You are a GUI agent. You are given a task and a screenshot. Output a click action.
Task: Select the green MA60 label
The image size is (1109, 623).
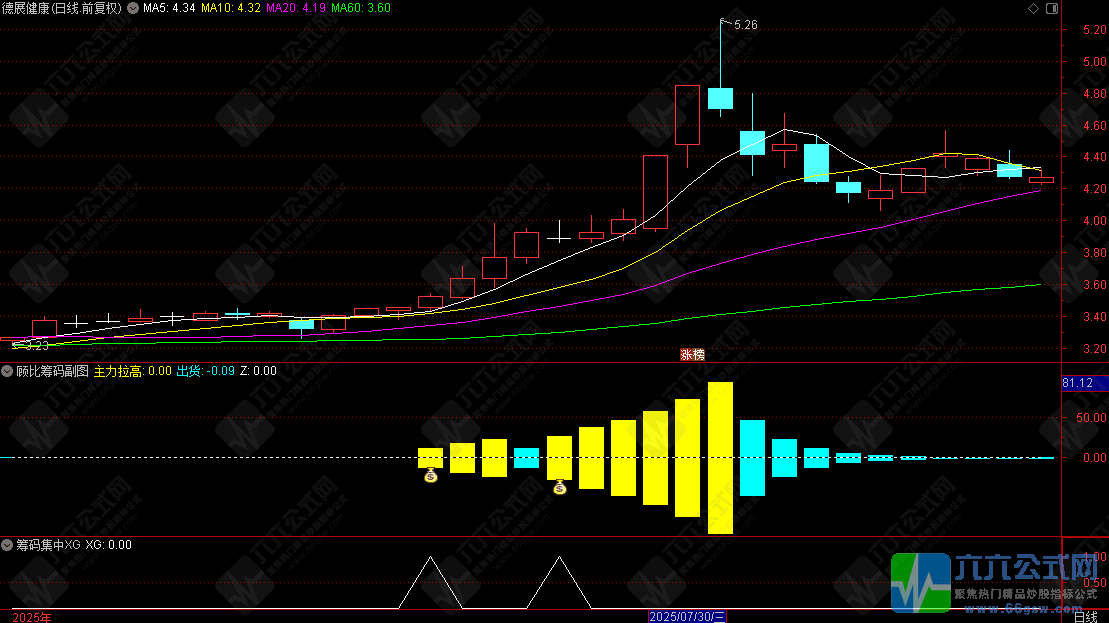point(361,8)
